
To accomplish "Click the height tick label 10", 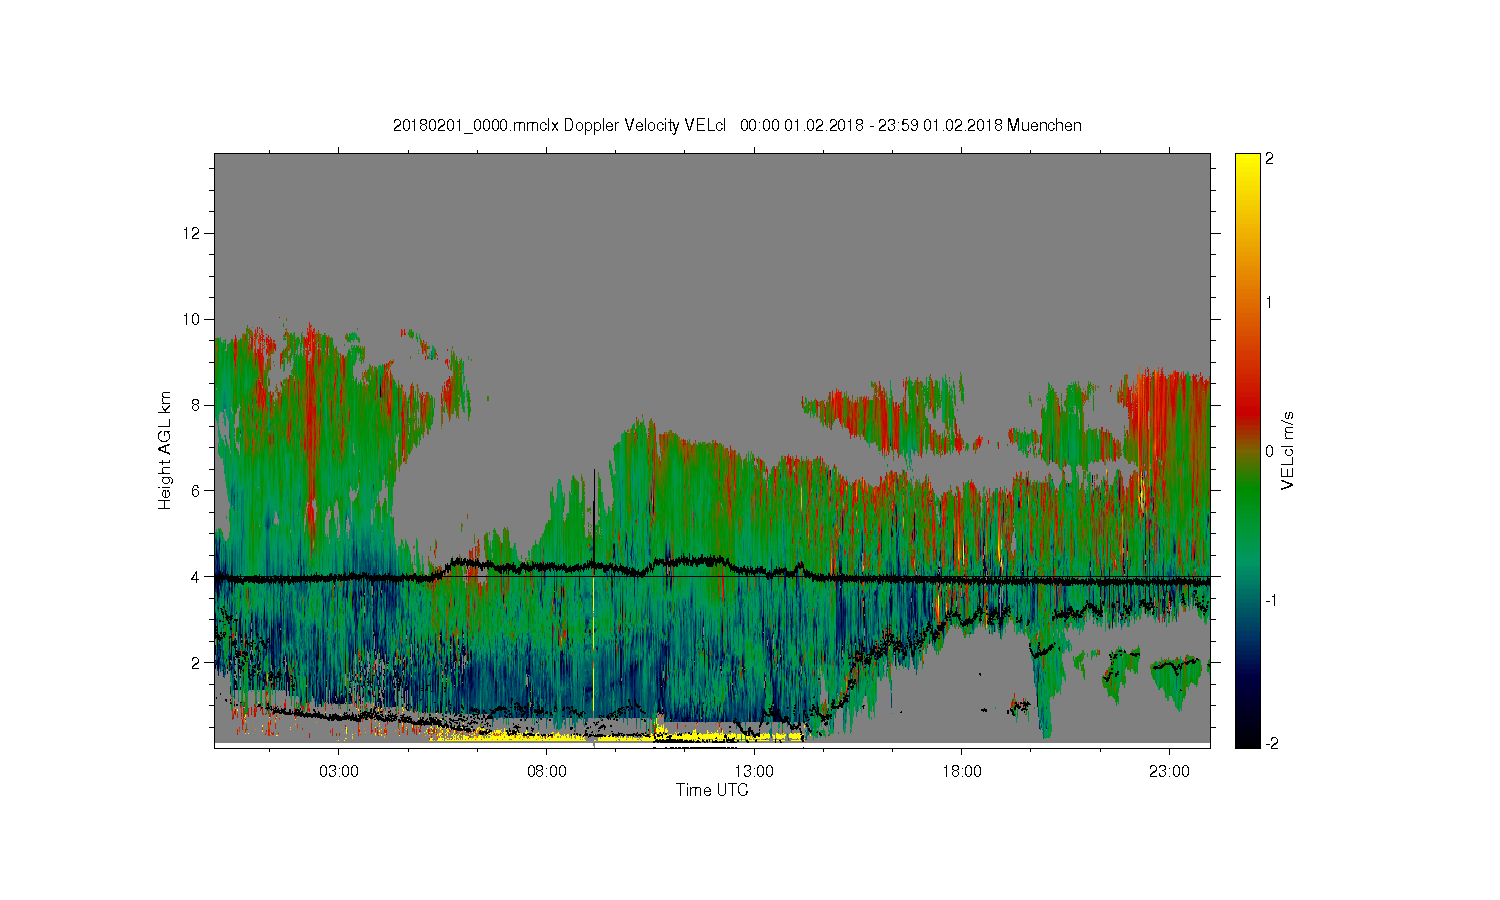I will coord(193,319).
